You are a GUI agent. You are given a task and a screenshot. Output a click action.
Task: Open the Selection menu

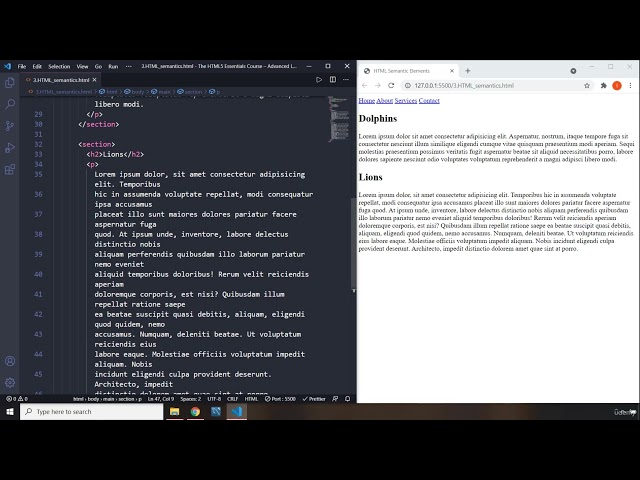tap(59, 66)
